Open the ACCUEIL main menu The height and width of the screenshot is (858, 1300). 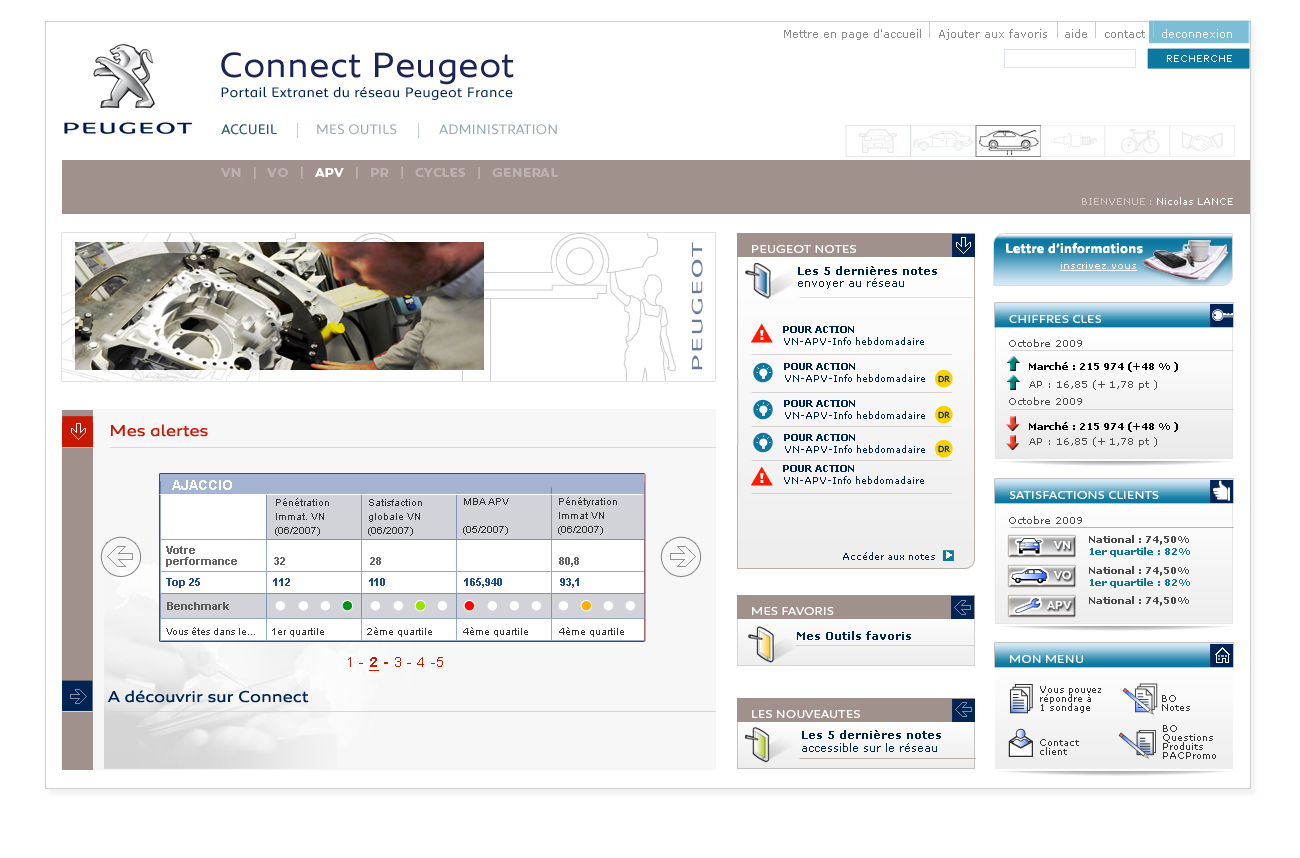(249, 129)
